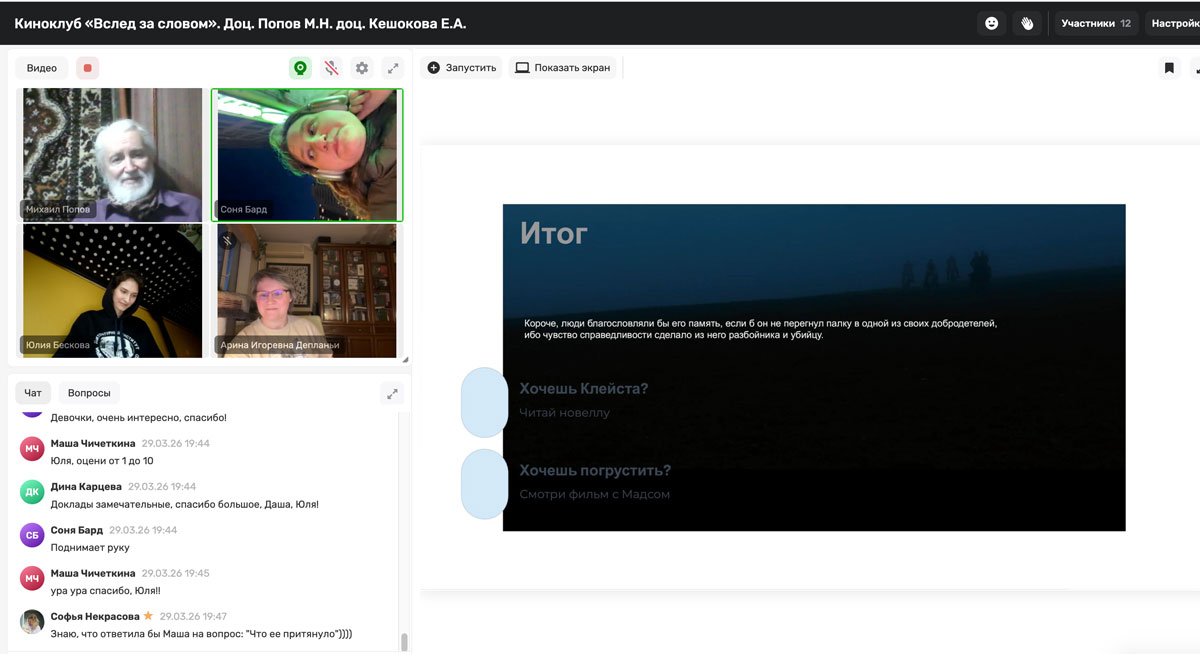Image resolution: width=1200 pixels, height=654 pixels.
Task: Open the Настройки menu in header
Action: coord(1174,23)
